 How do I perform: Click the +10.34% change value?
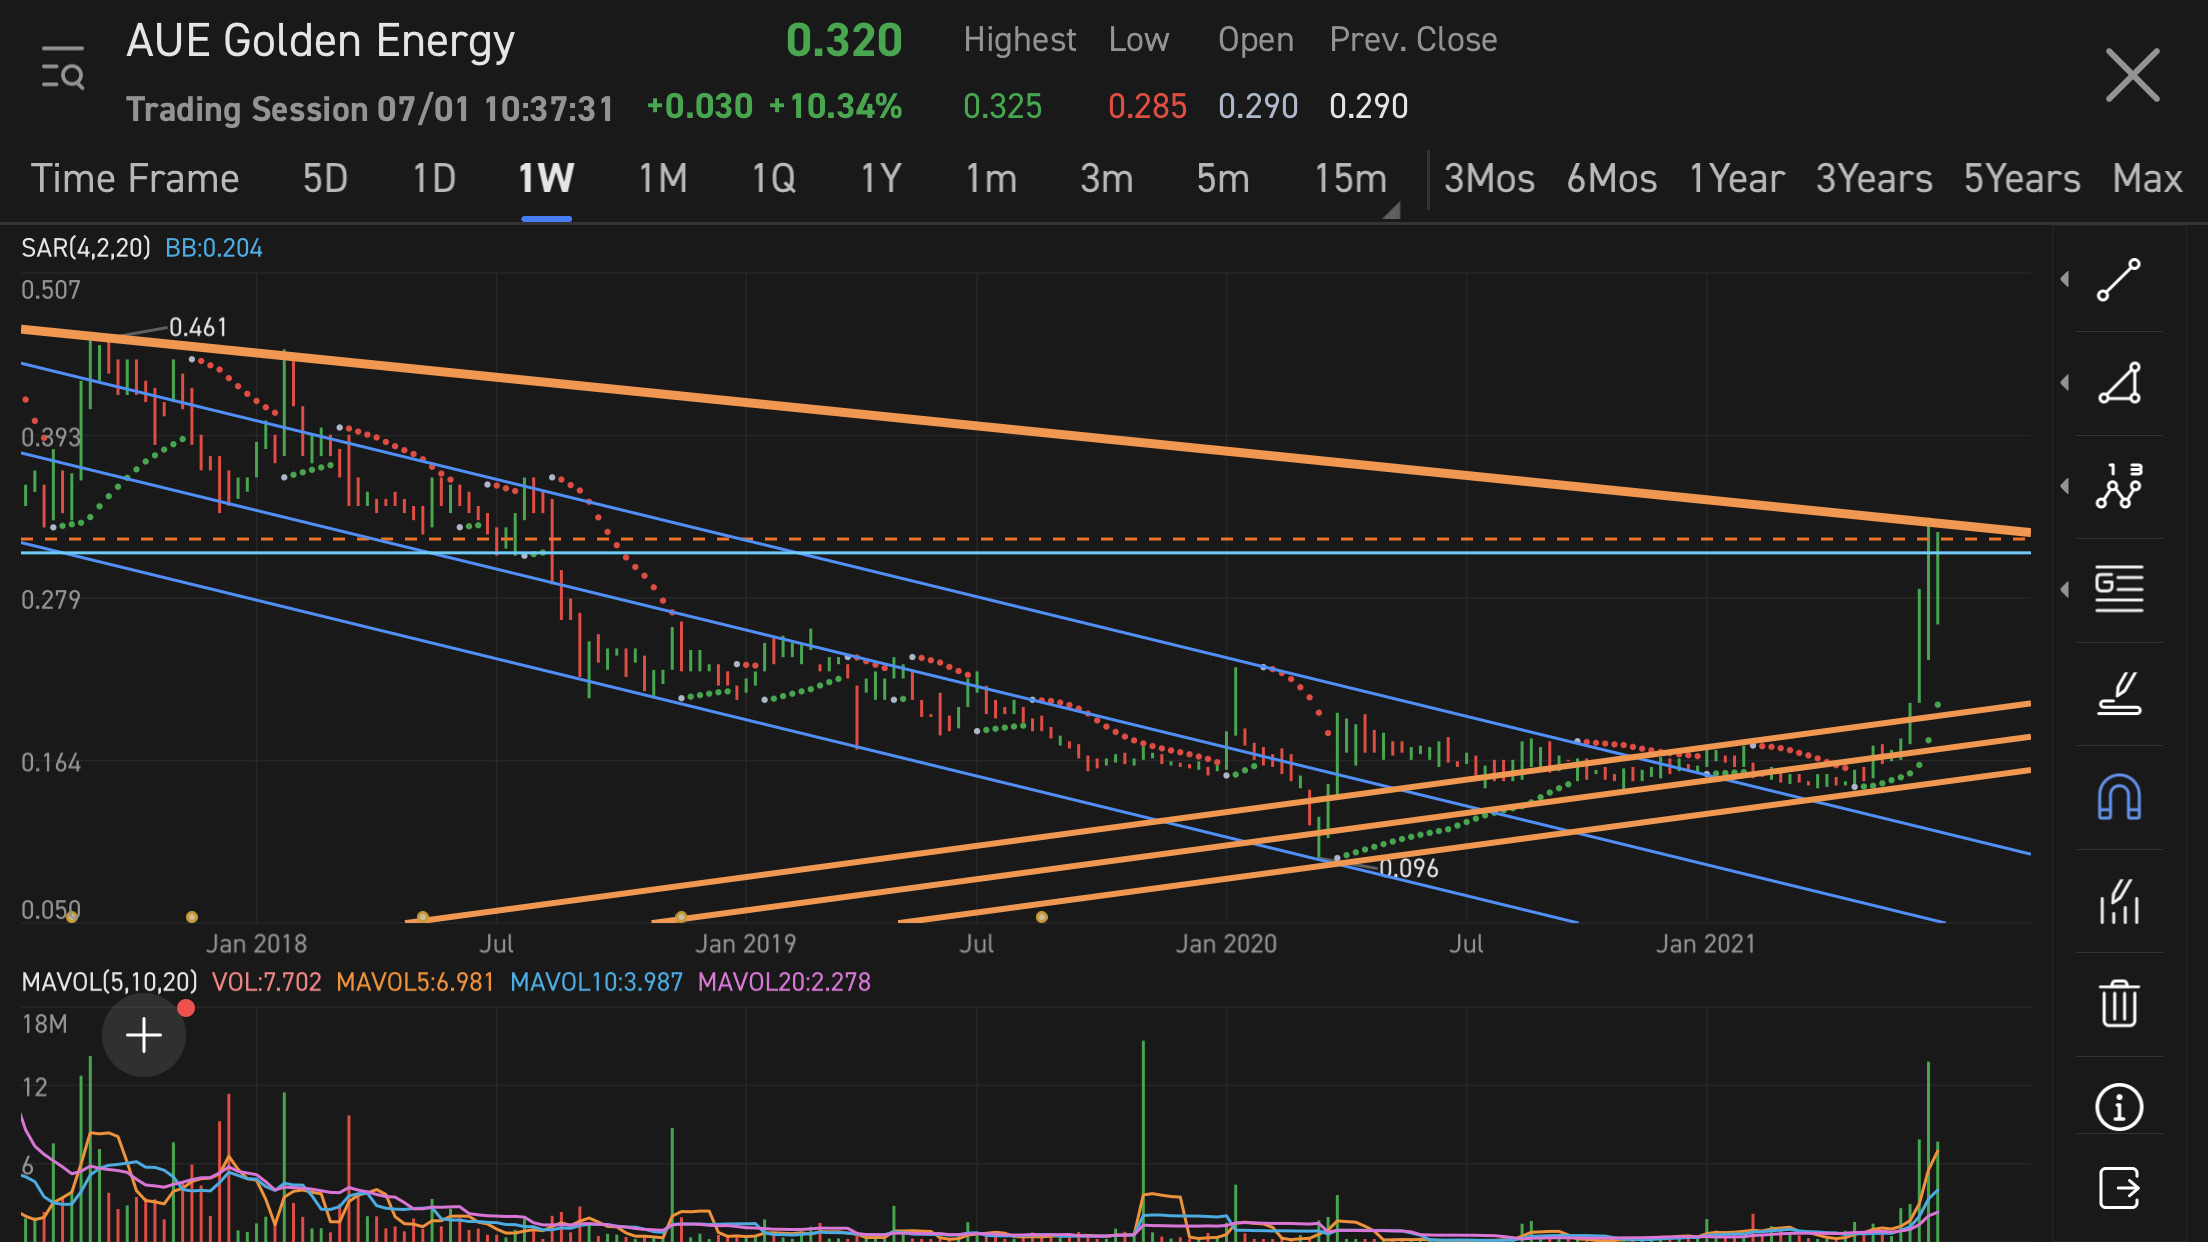[x=835, y=106]
